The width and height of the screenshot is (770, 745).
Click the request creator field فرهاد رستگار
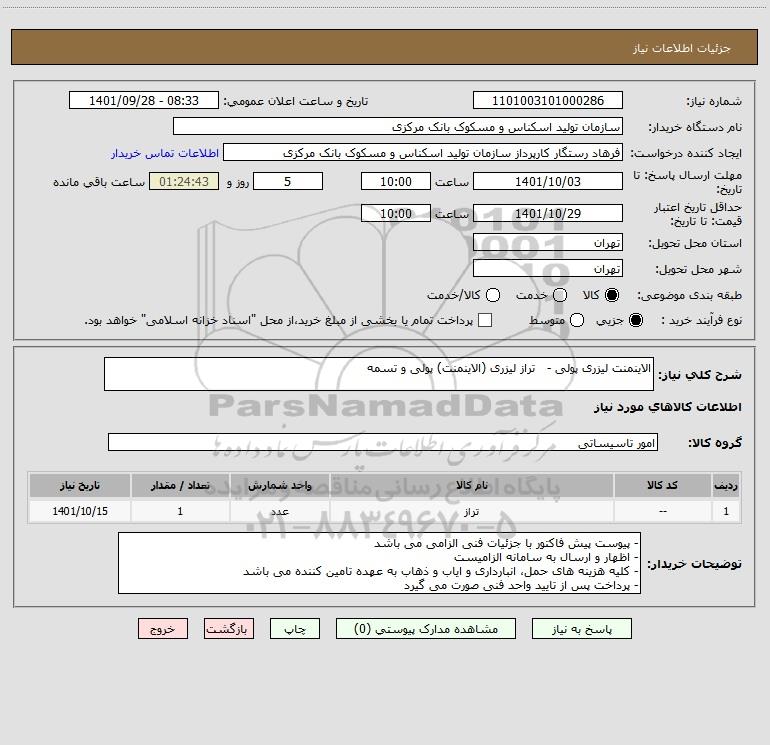(423, 153)
